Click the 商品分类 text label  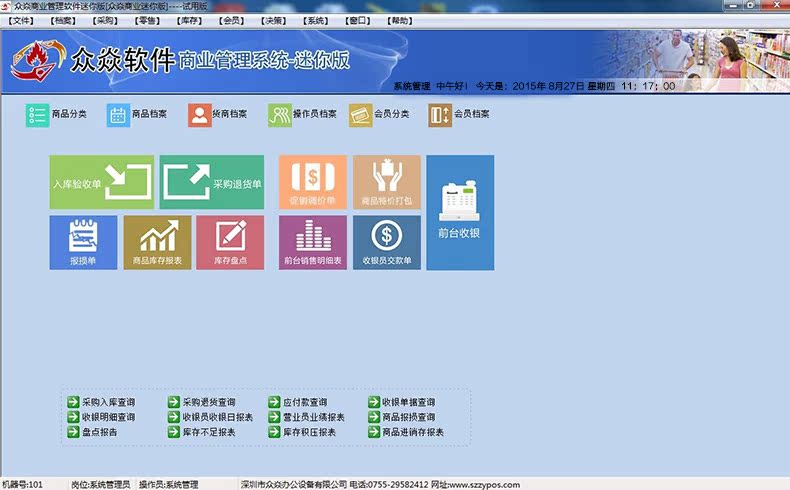[x=69, y=114]
